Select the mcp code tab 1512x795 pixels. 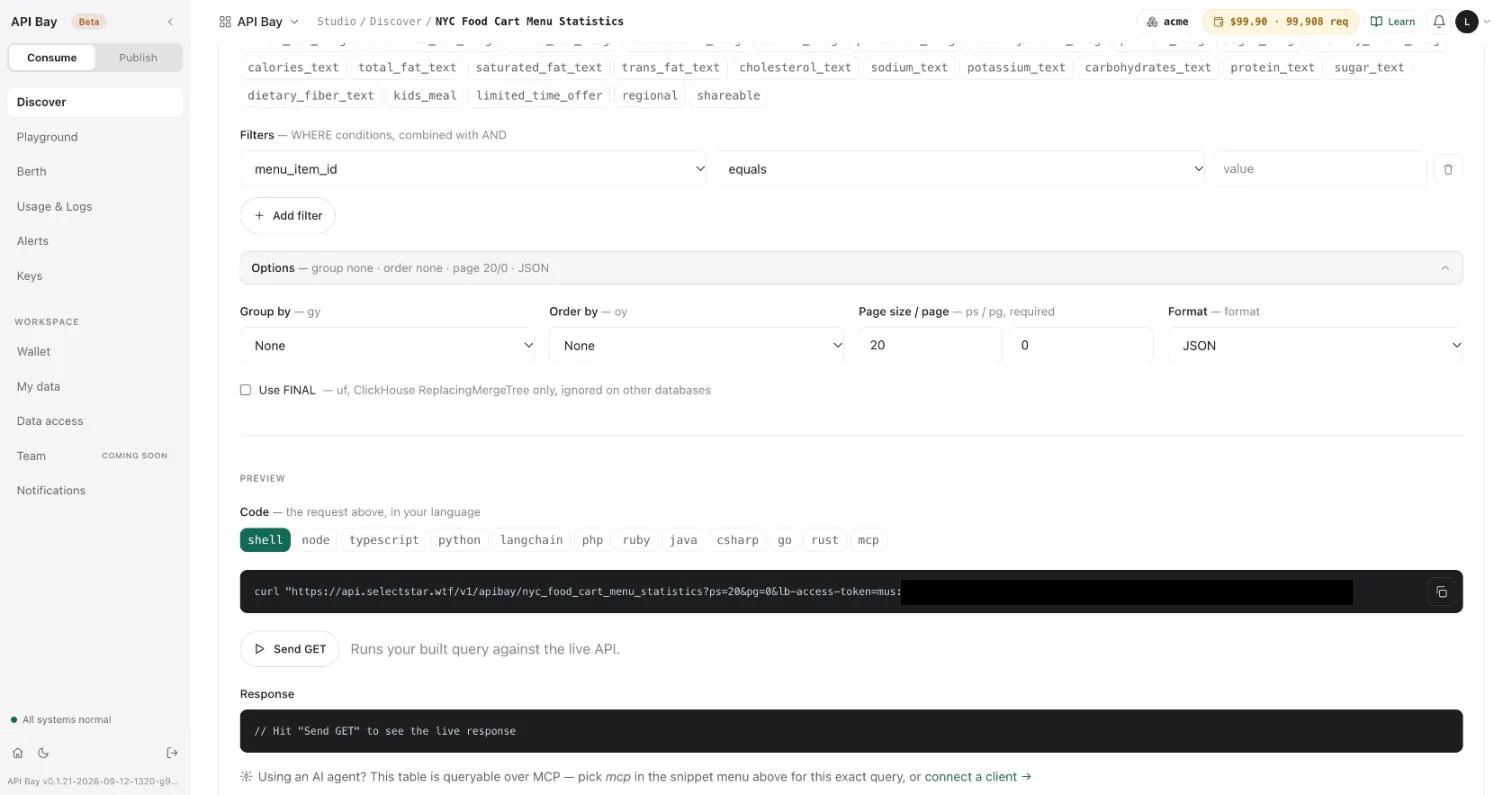pyautogui.click(x=868, y=540)
